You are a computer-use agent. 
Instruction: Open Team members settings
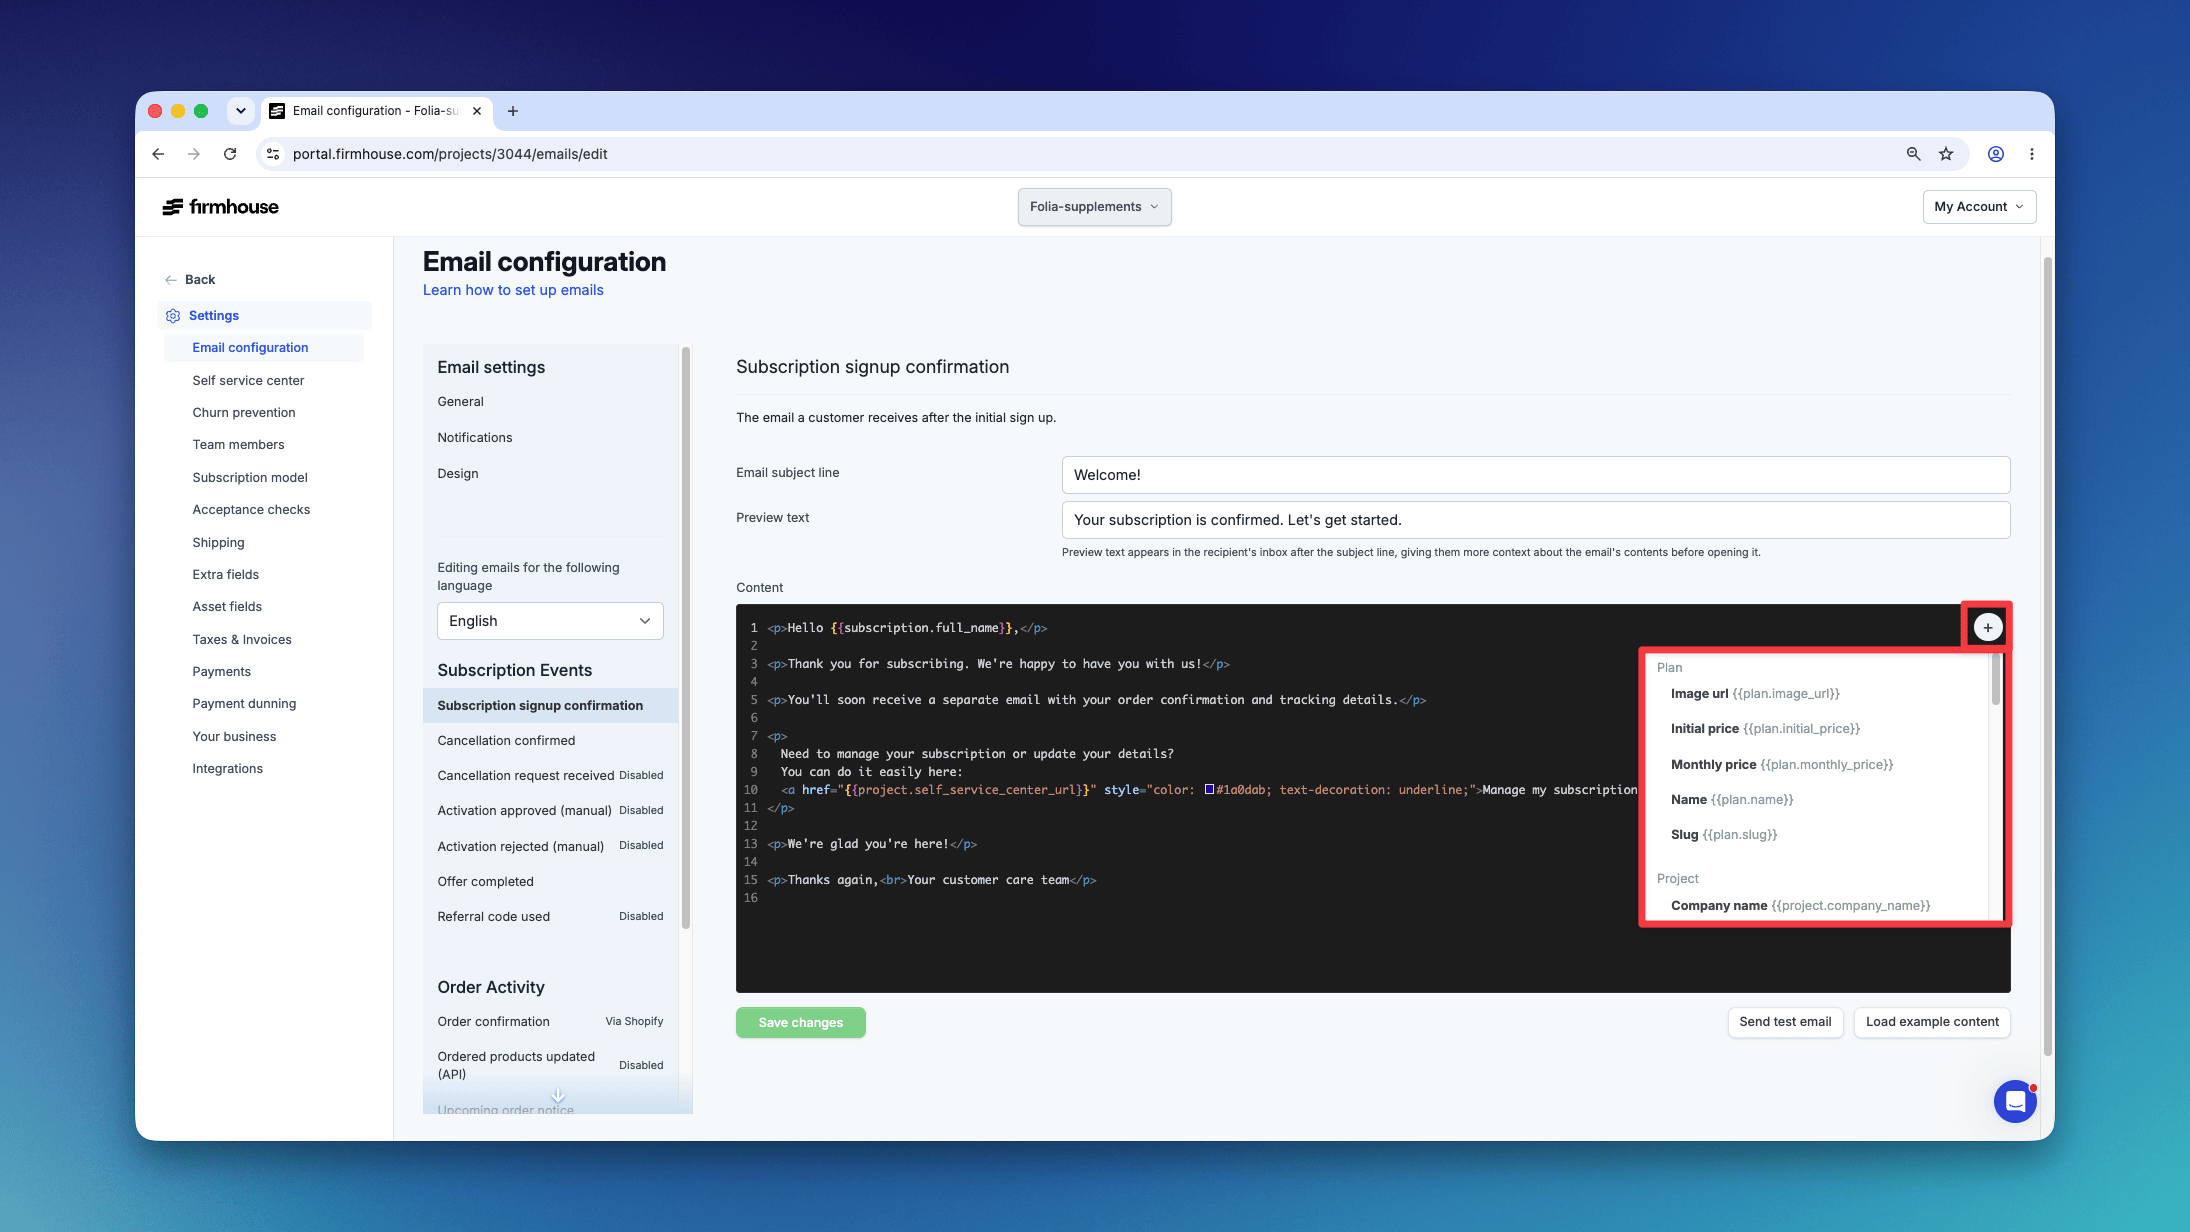[238, 445]
